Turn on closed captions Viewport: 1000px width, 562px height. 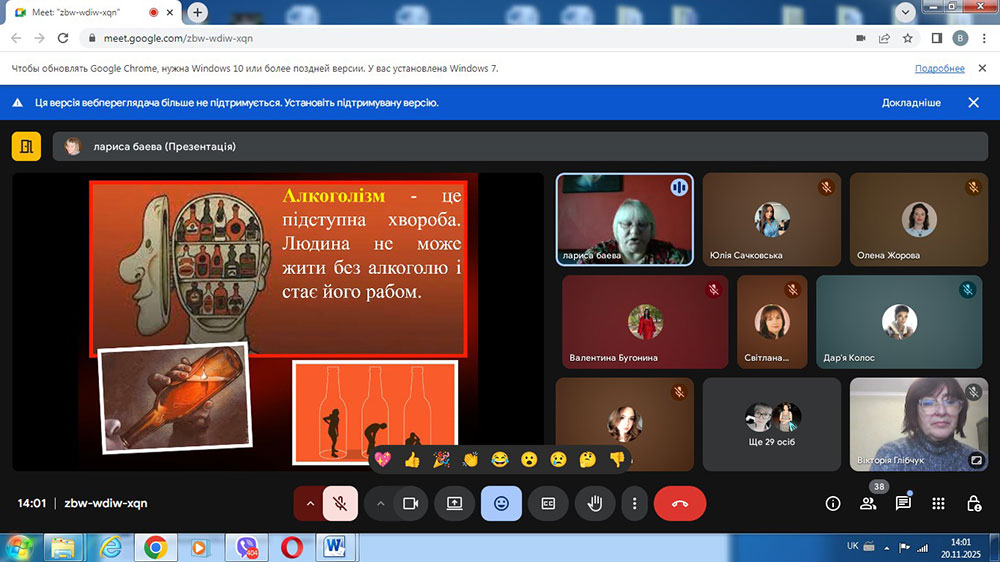[548, 504]
